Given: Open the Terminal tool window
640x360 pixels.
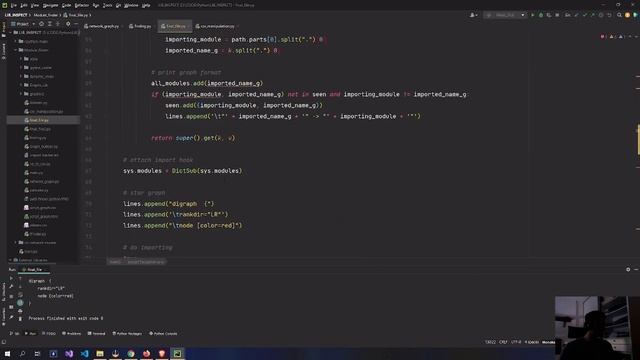Looking at the screenshot, I should tap(96, 333).
